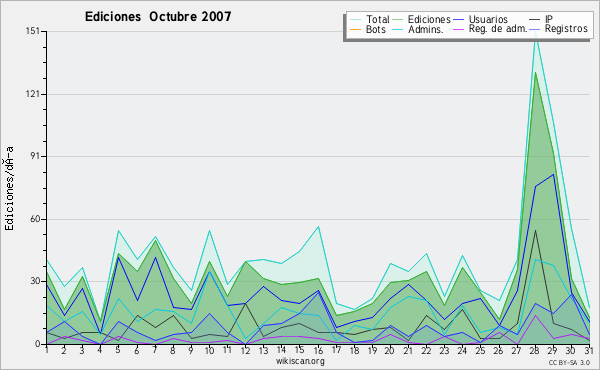The width and height of the screenshot is (600, 370).
Task: Click day 8 on the x-axis
Action: click(173, 350)
